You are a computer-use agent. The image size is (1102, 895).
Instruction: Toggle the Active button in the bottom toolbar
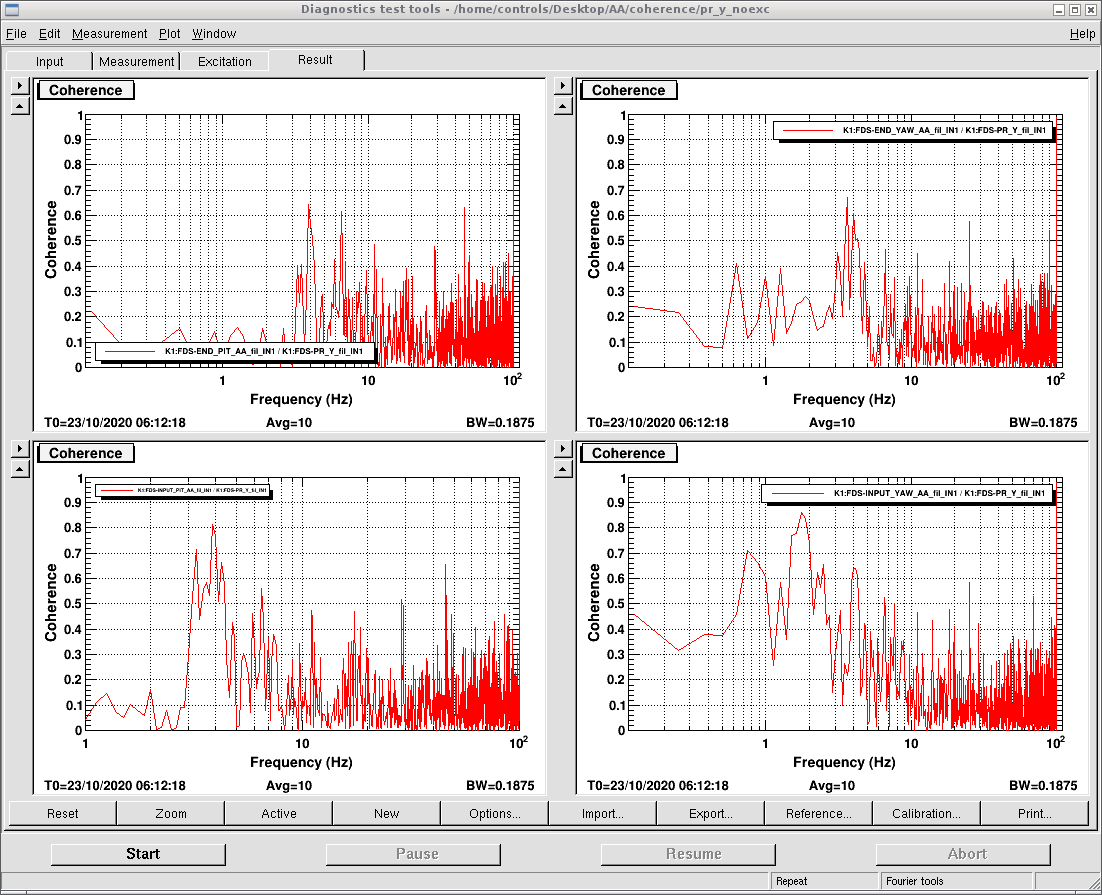point(278,813)
